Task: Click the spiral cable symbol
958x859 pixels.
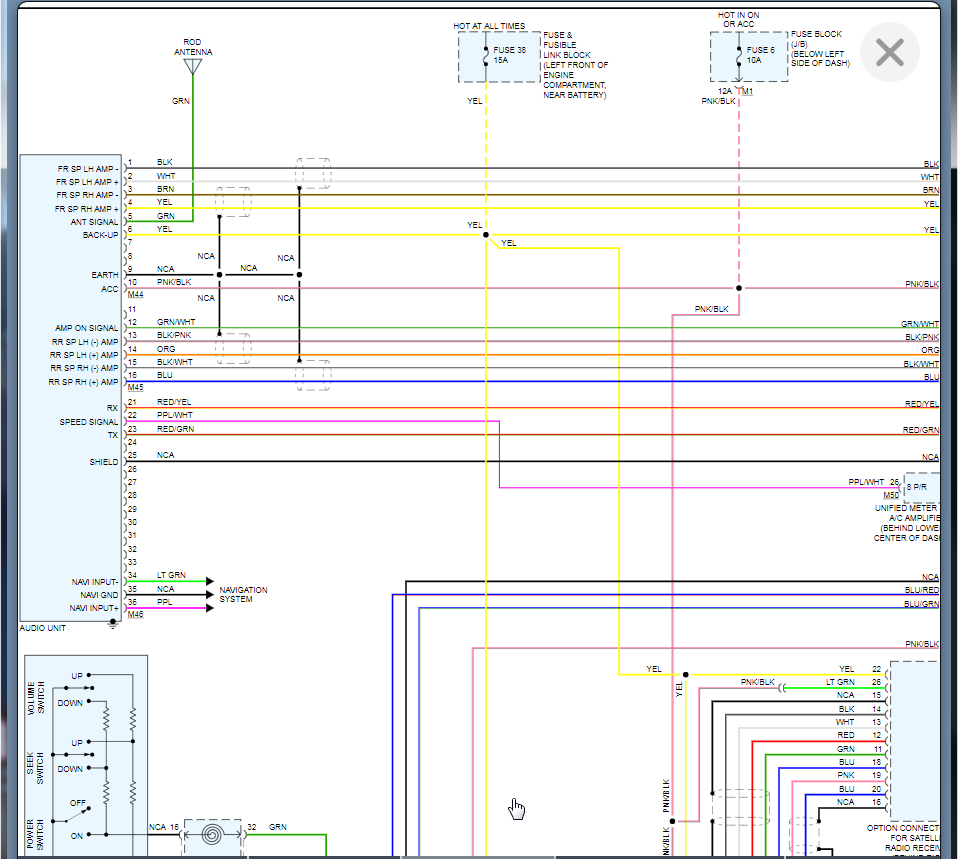Action: coord(212,833)
